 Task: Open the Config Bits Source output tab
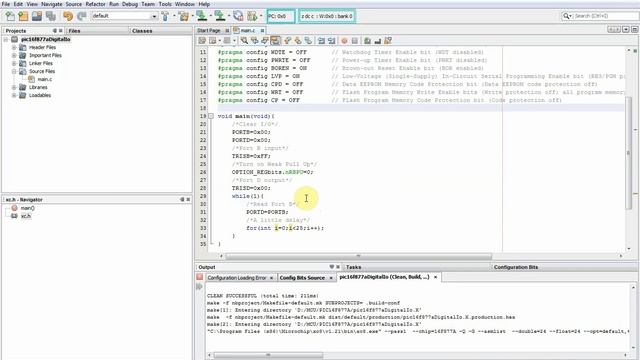pyautogui.click(x=302, y=278)
